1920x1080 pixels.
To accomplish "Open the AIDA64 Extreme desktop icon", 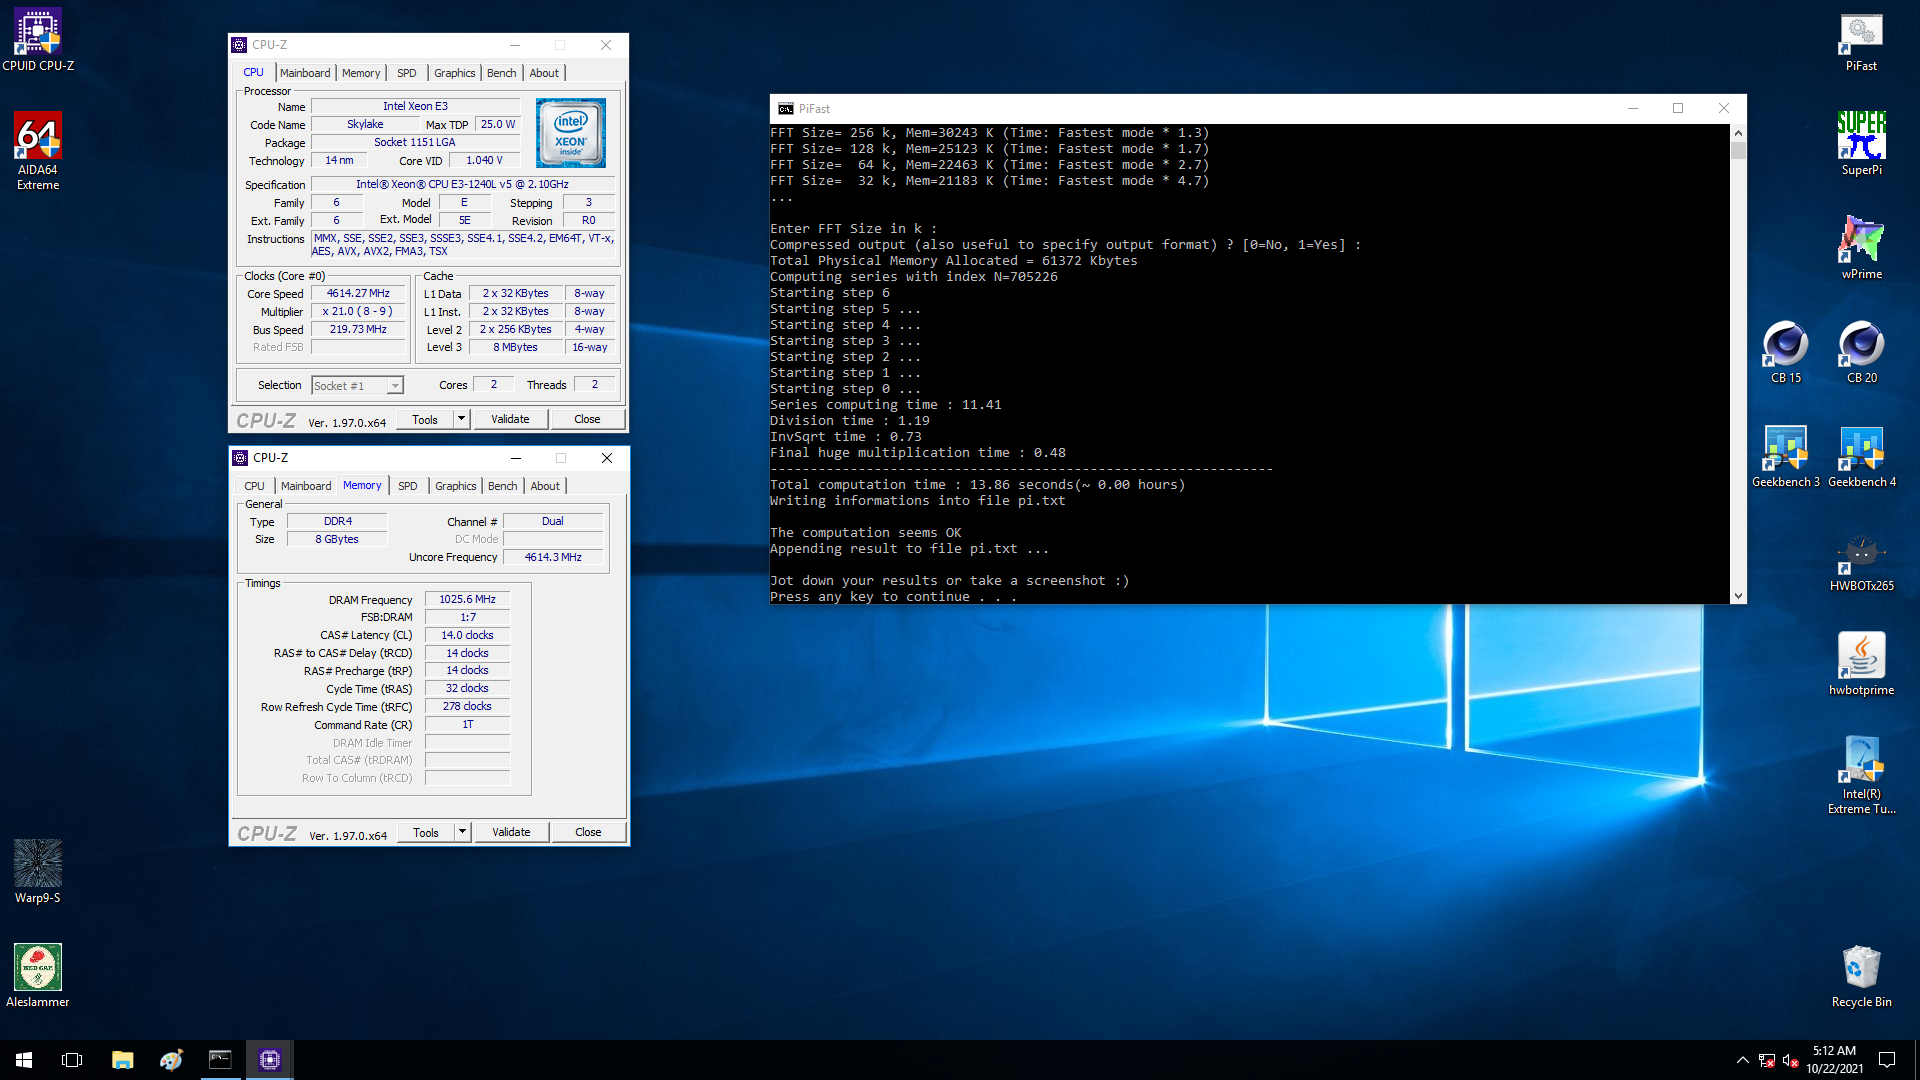I will [x=38, y=150].
